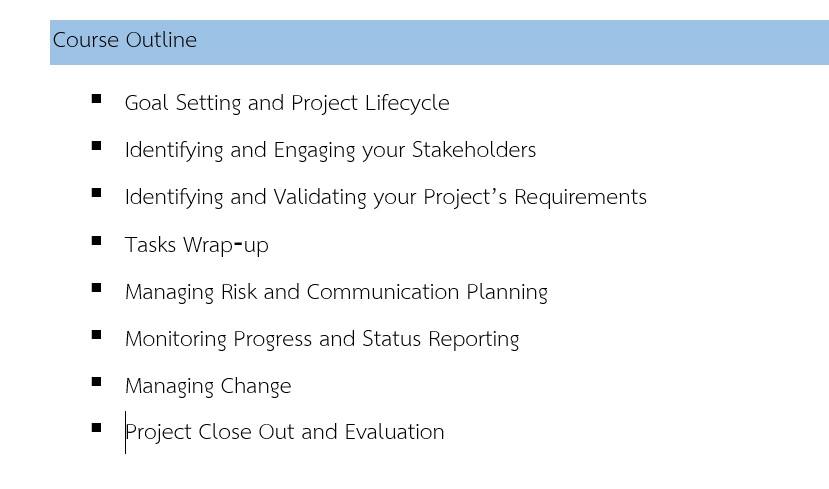Click the bullet marker beside Engaging your Stakeholders
Image resolution: width=829 pixels, height=489 pixels.
tap(96, 146)
